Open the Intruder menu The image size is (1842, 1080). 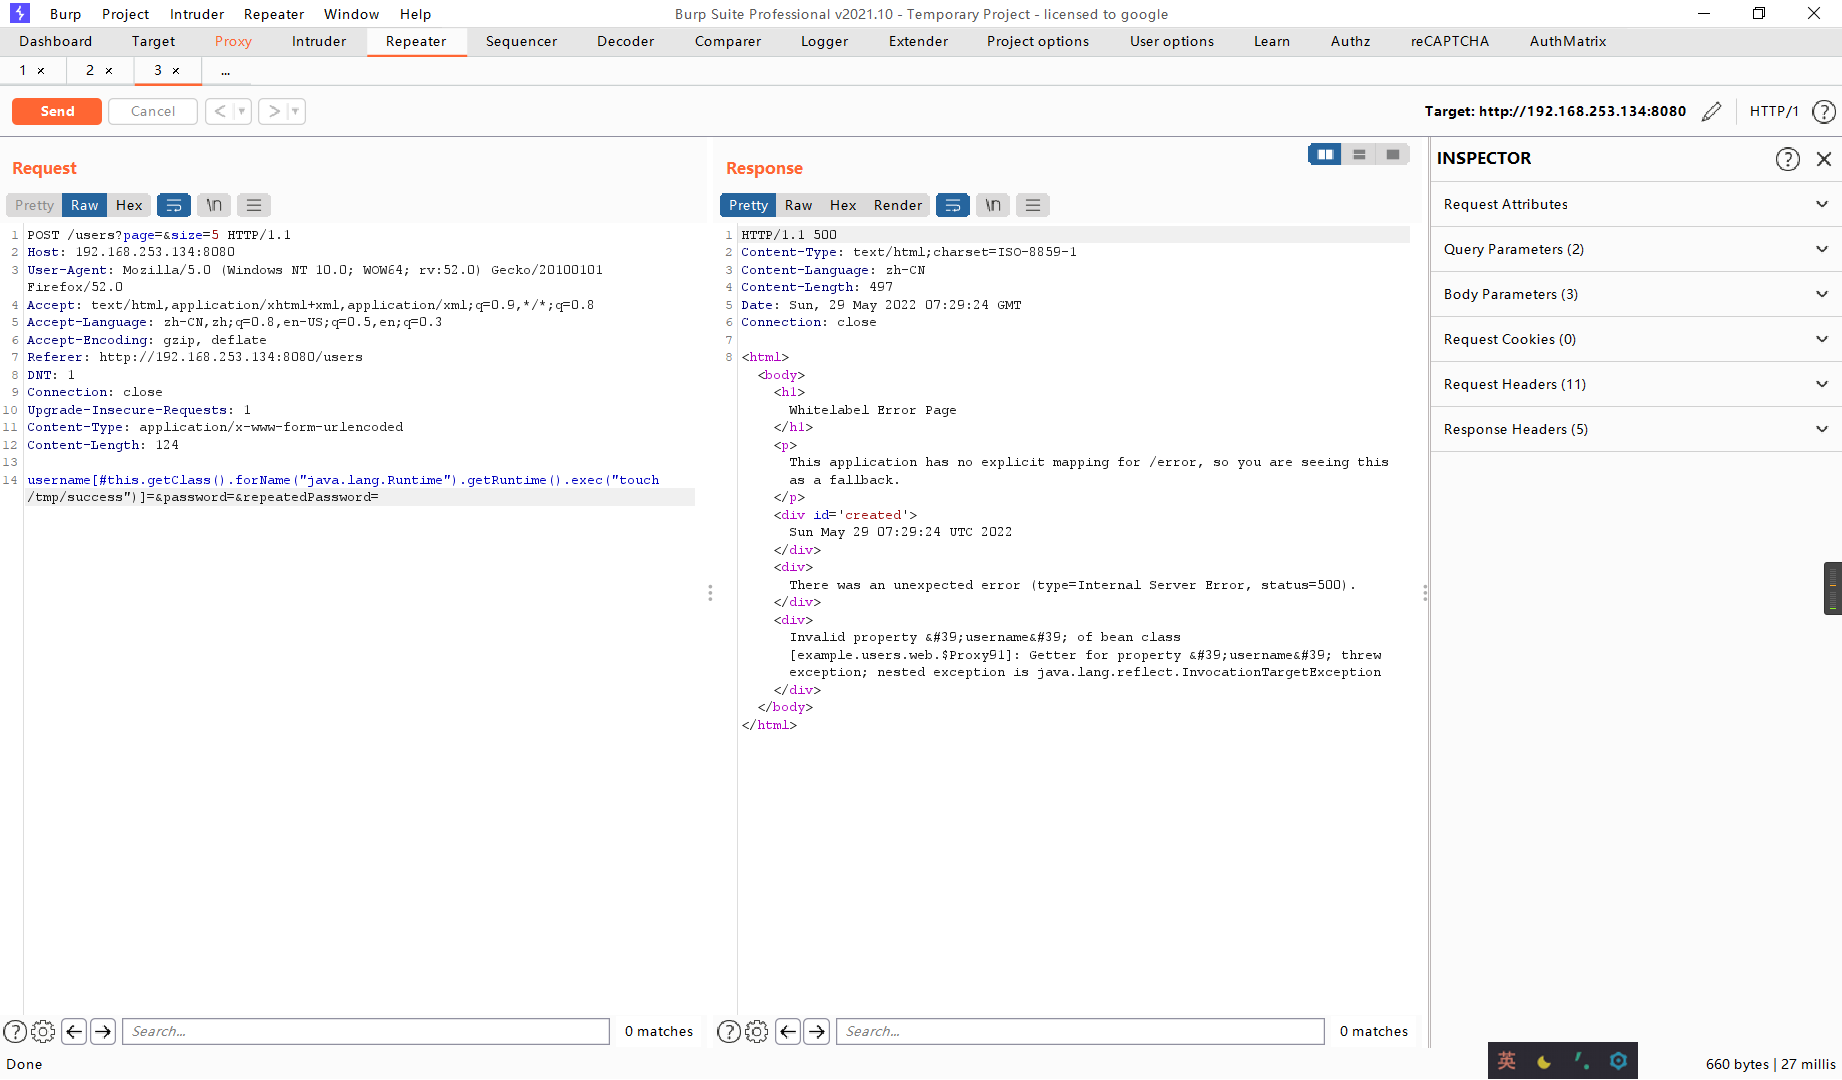(196, 13)
